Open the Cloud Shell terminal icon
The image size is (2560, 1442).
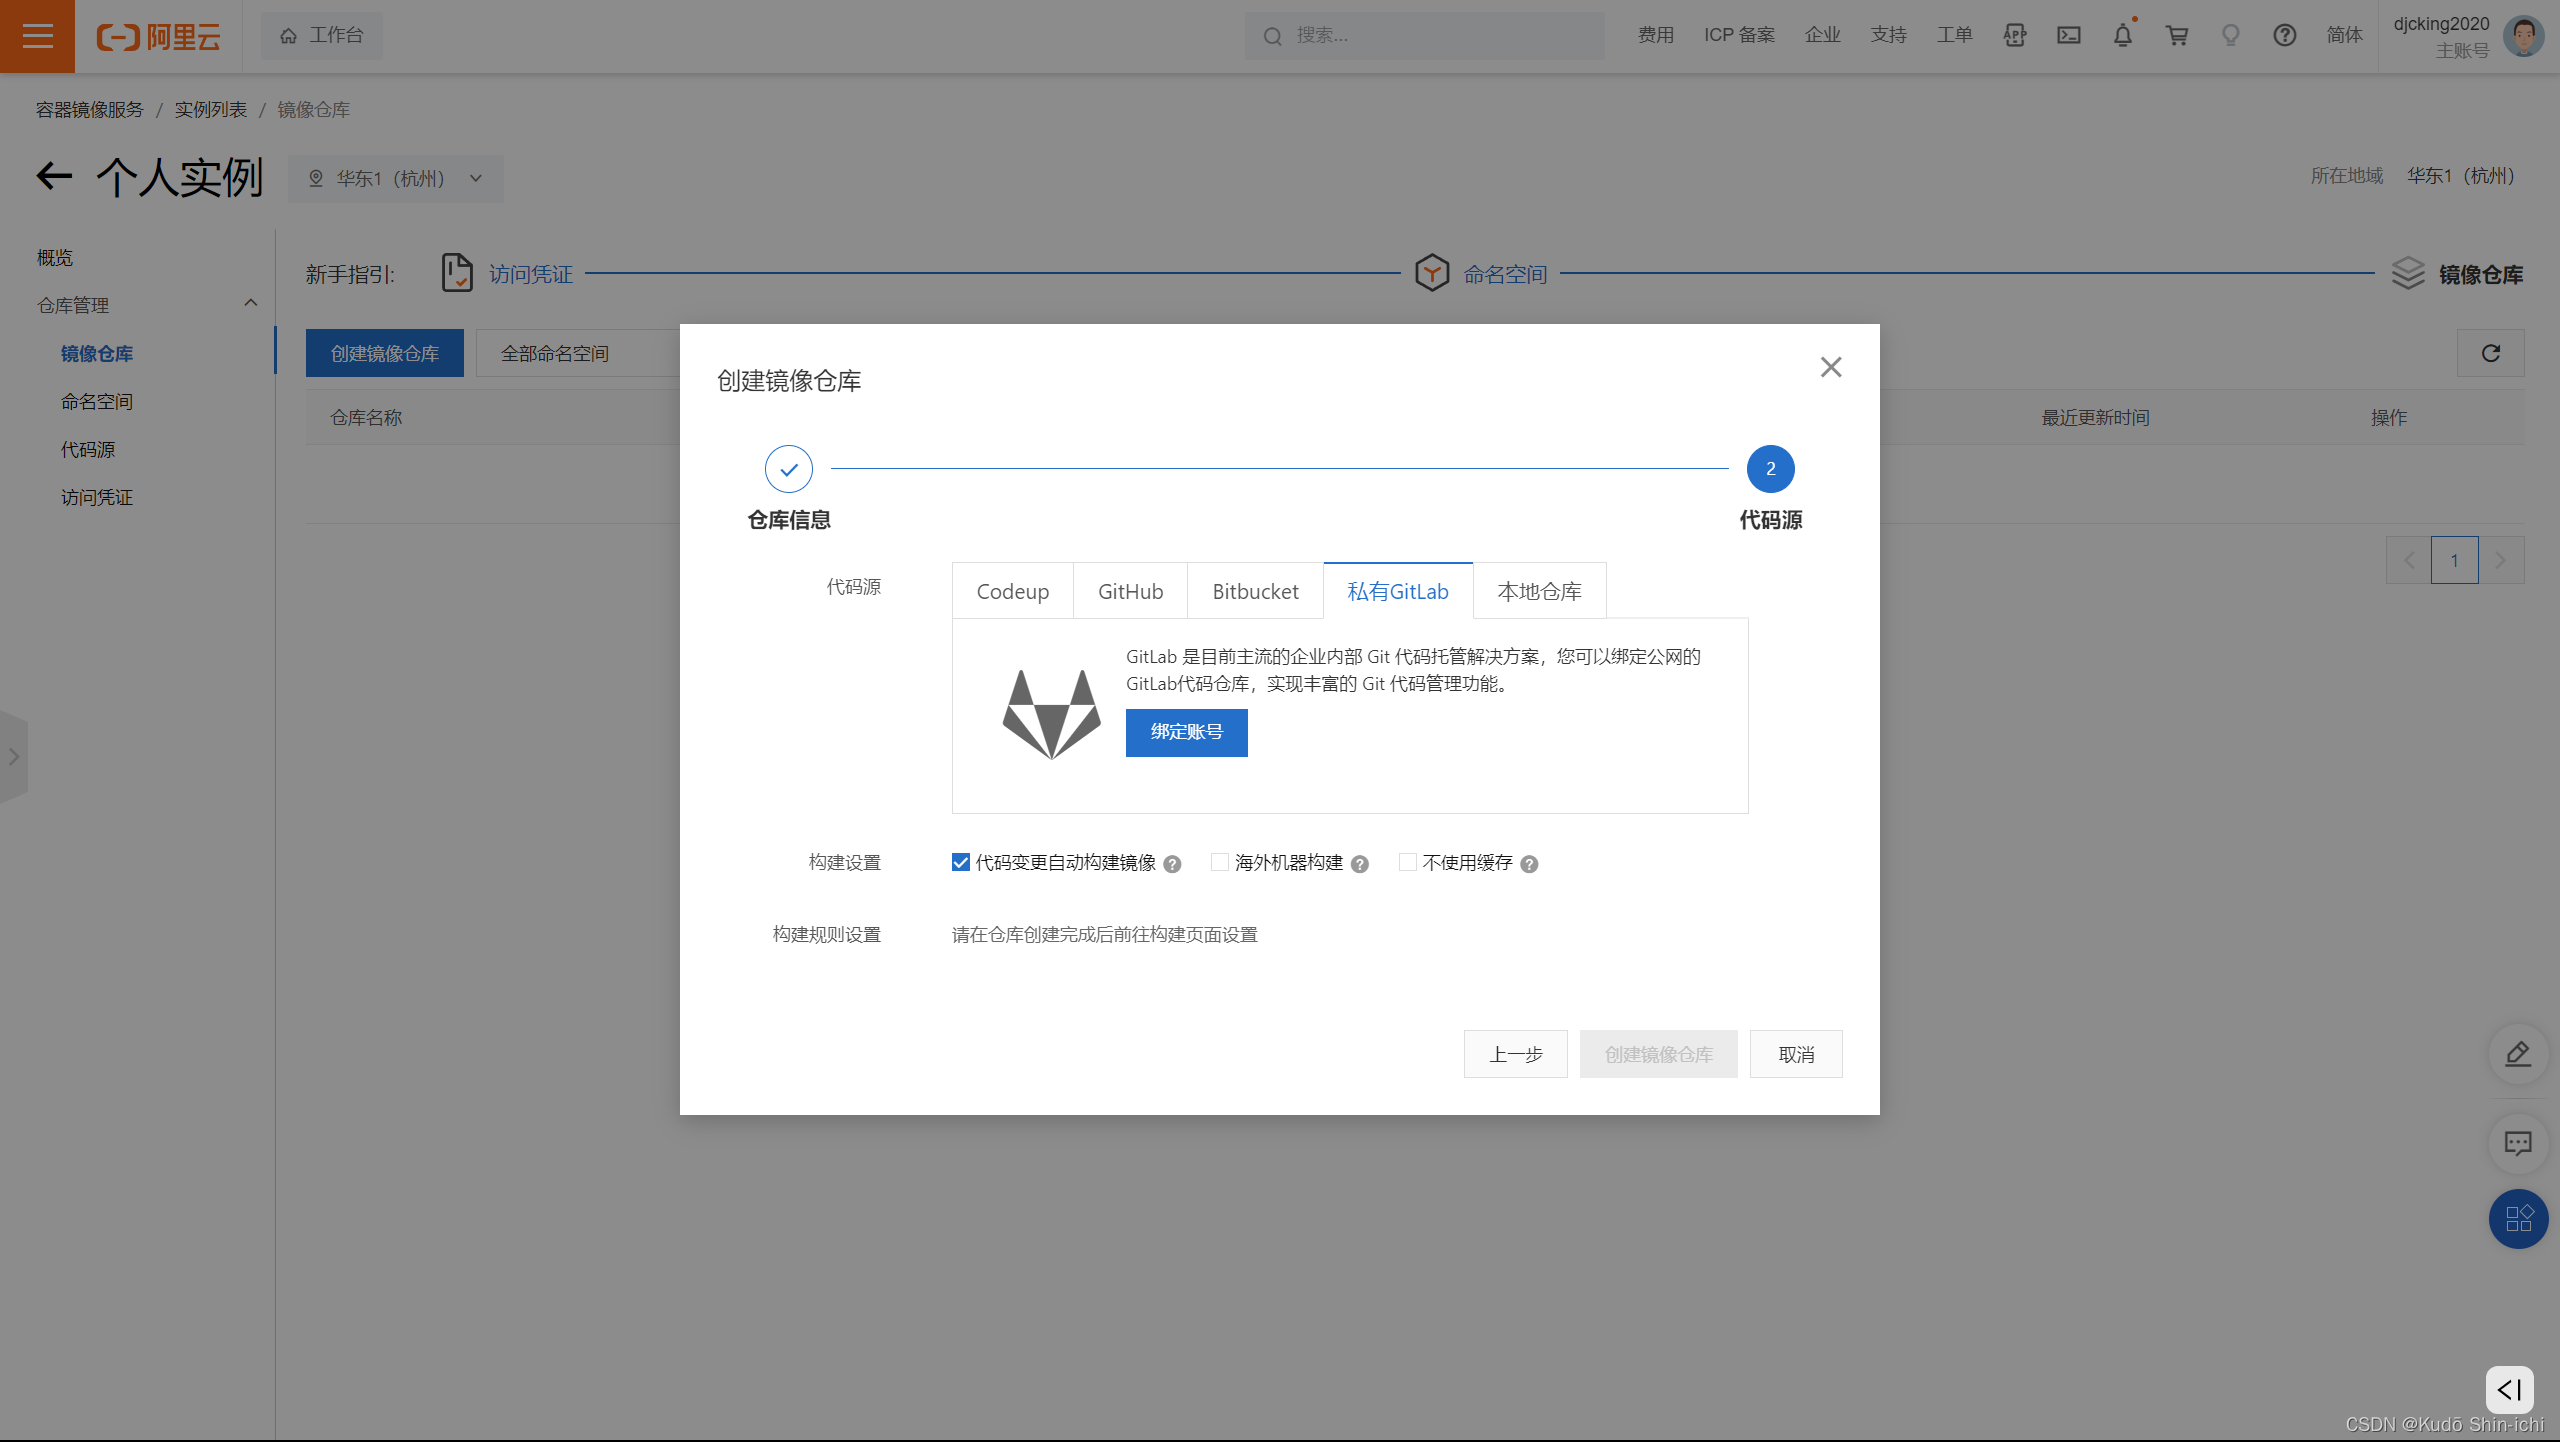(x=2068, y=36)
